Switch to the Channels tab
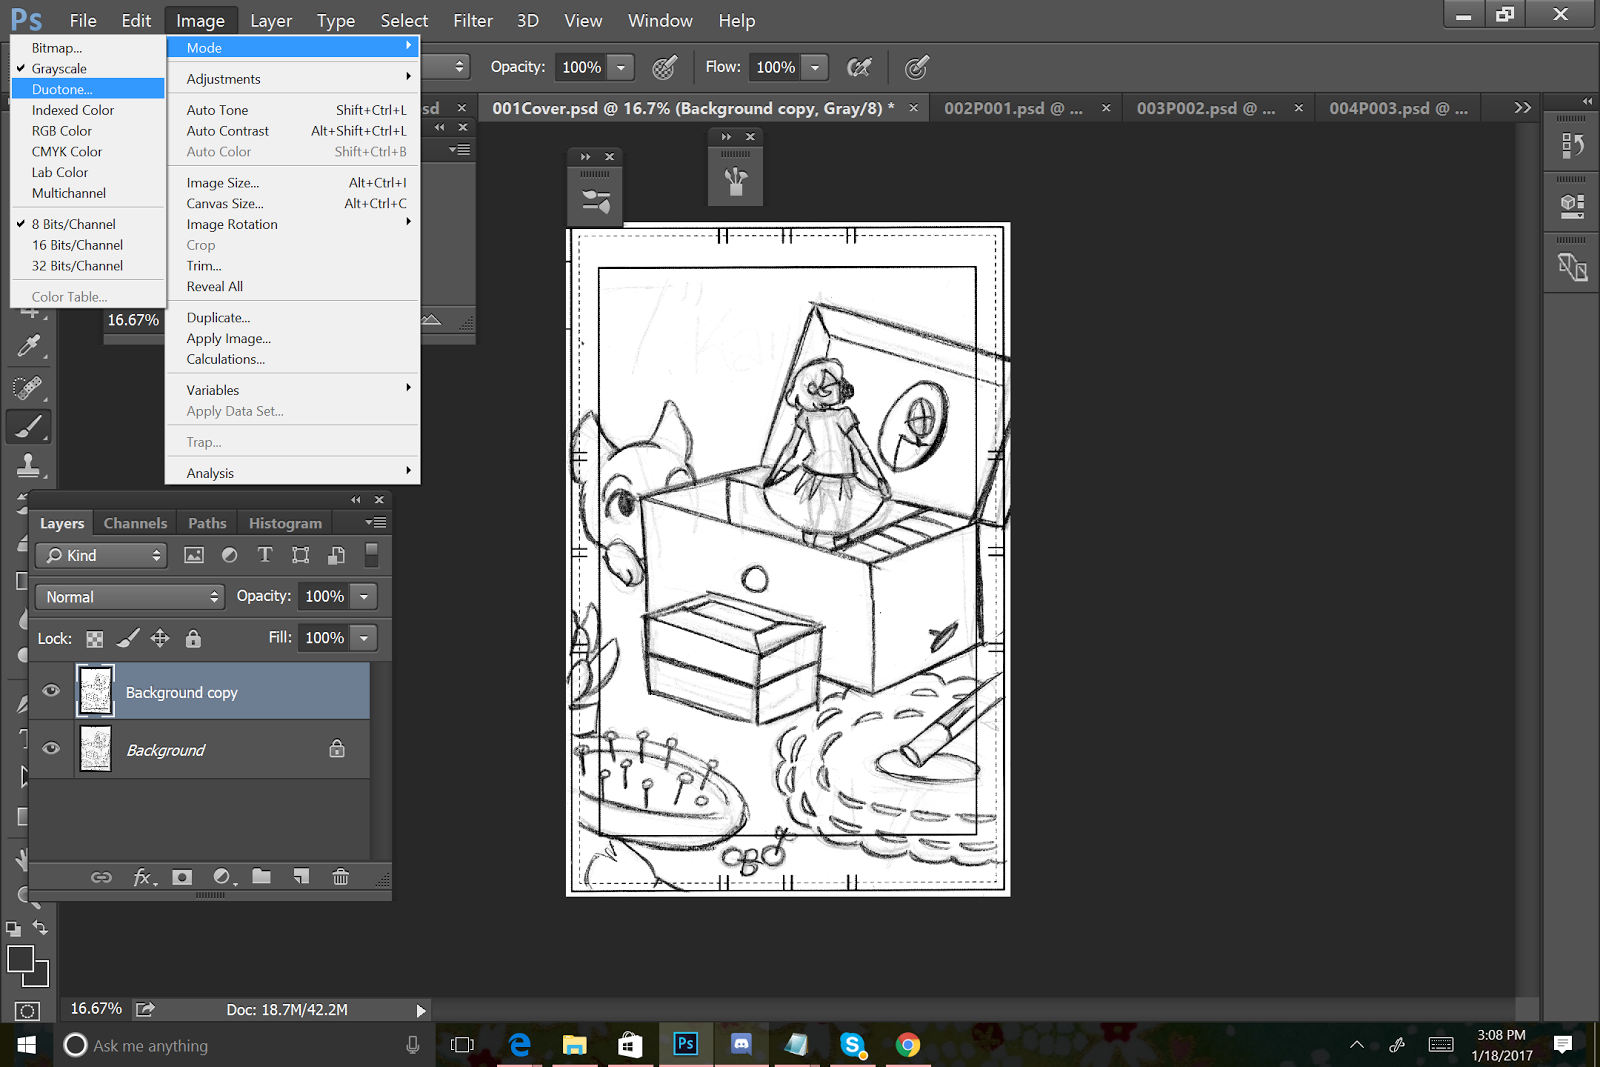 pyautogui.click(x=135, y=523)
